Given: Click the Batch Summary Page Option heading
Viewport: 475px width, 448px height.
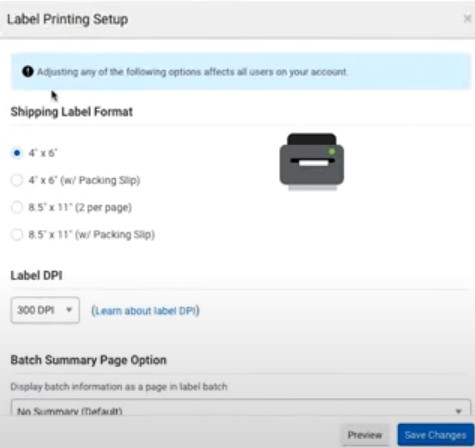Looking at the screenshot, I should click(x=88, y=360).
